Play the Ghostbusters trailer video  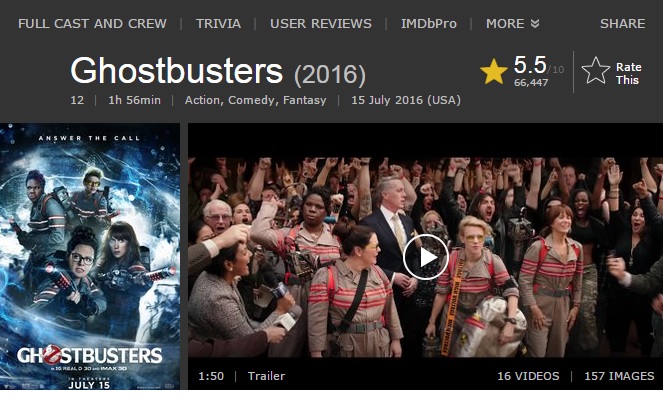click(x=425, y=257)
